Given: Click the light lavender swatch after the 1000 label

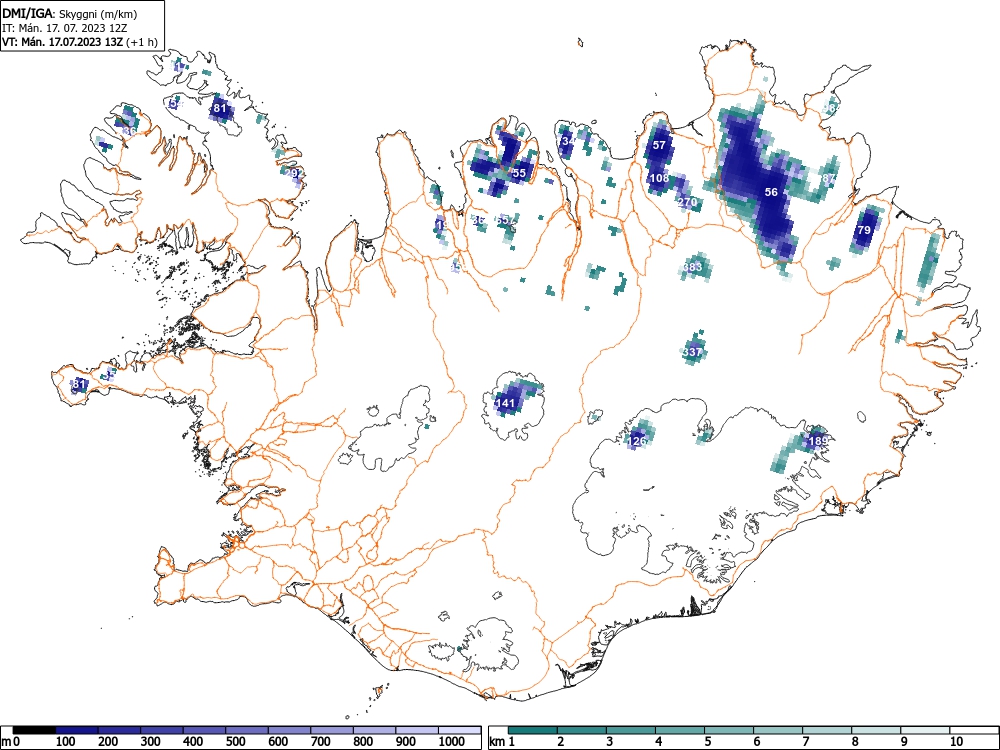Looking at the screenshot, I should point(460,730).
